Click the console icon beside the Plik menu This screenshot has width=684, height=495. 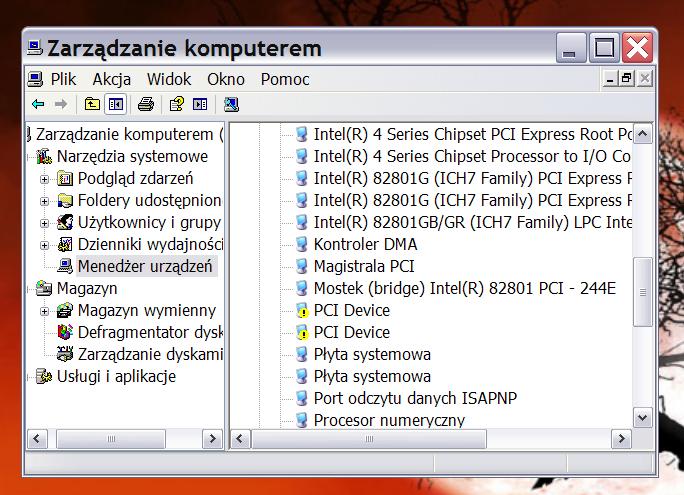tap(35, 79)
